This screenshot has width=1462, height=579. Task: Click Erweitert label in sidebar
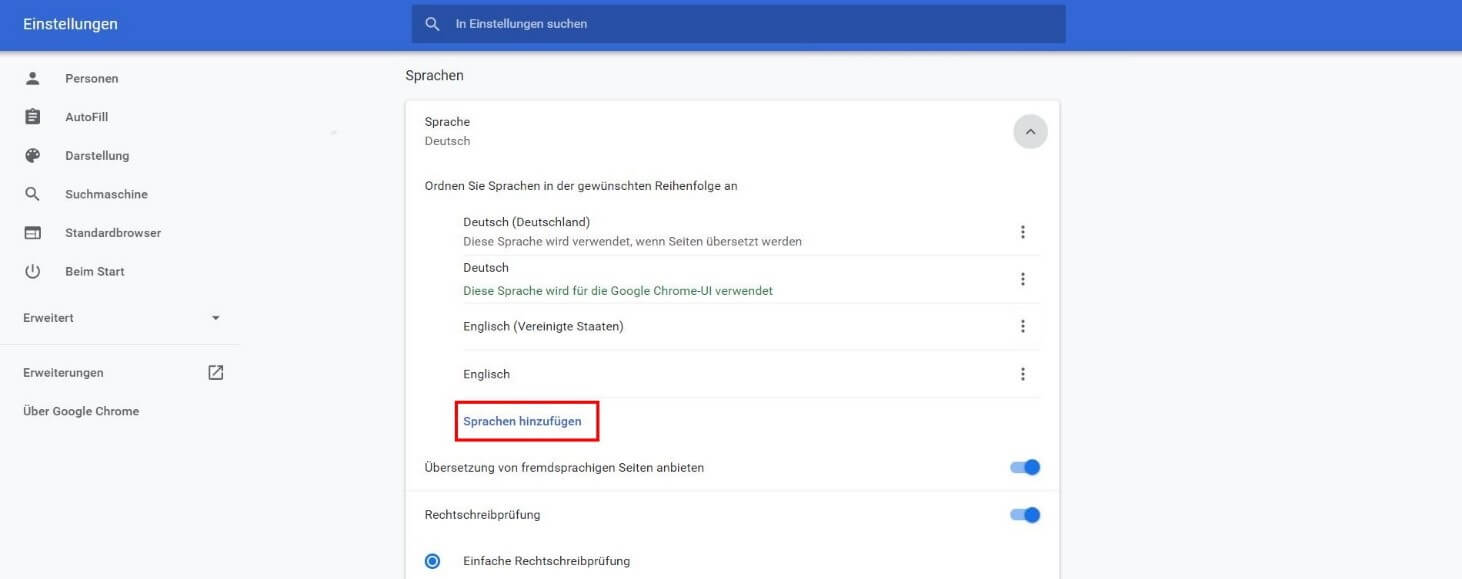pyautogui.click(x=48, y=318)
